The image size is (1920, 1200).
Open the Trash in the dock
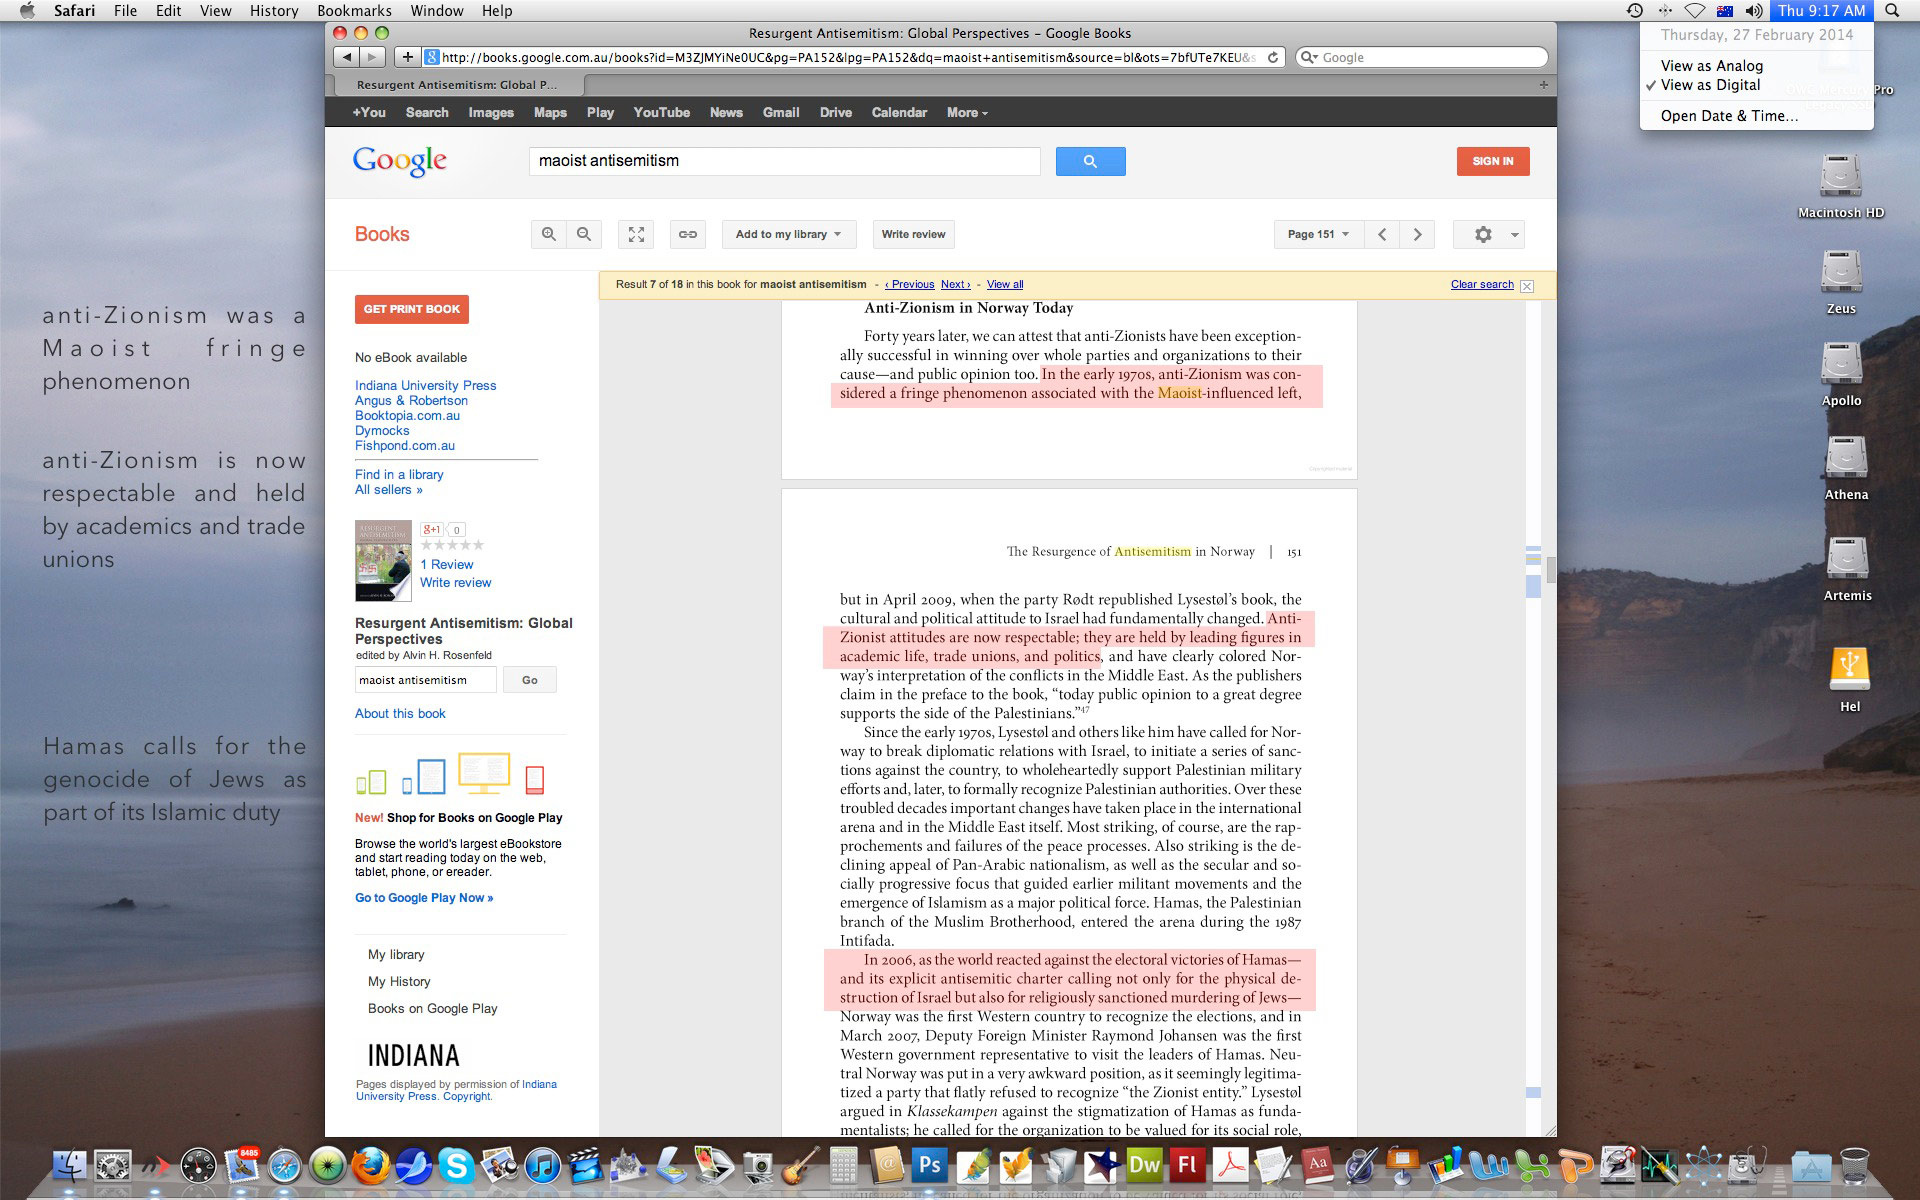coord(1853,1165)
